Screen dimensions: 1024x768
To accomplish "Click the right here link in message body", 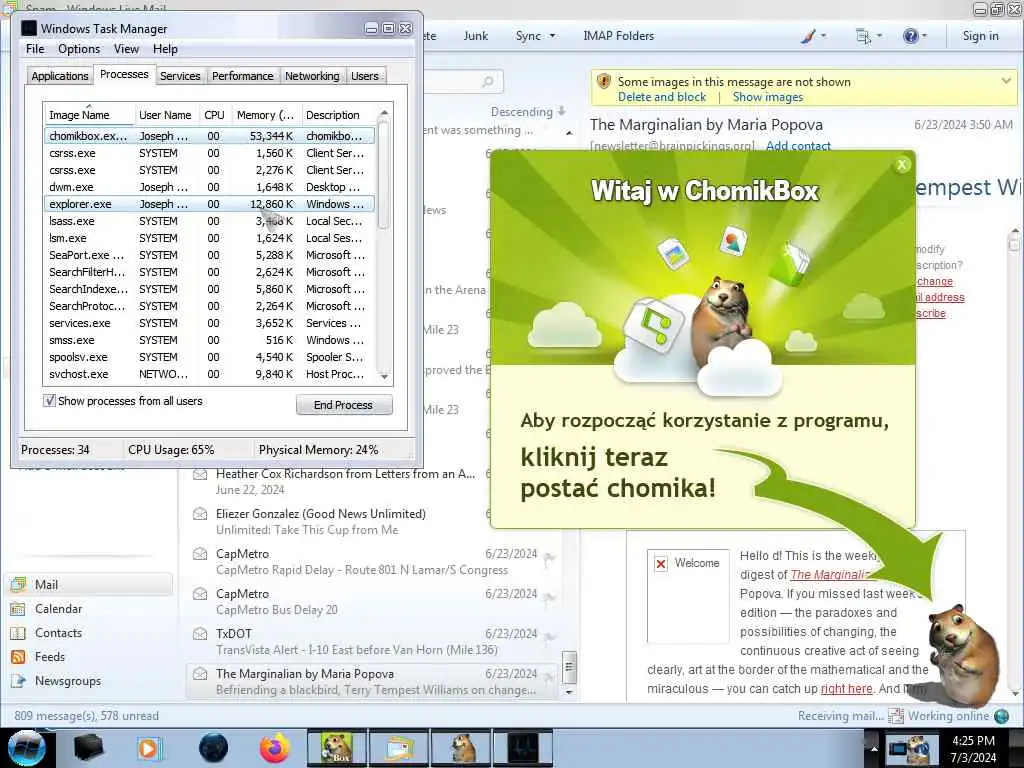I will coord(846,688).
